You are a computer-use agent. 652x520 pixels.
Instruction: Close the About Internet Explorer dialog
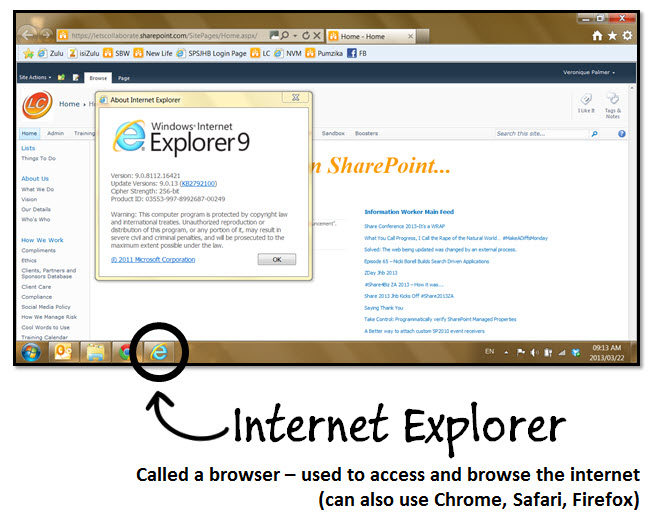coord(296,98)
